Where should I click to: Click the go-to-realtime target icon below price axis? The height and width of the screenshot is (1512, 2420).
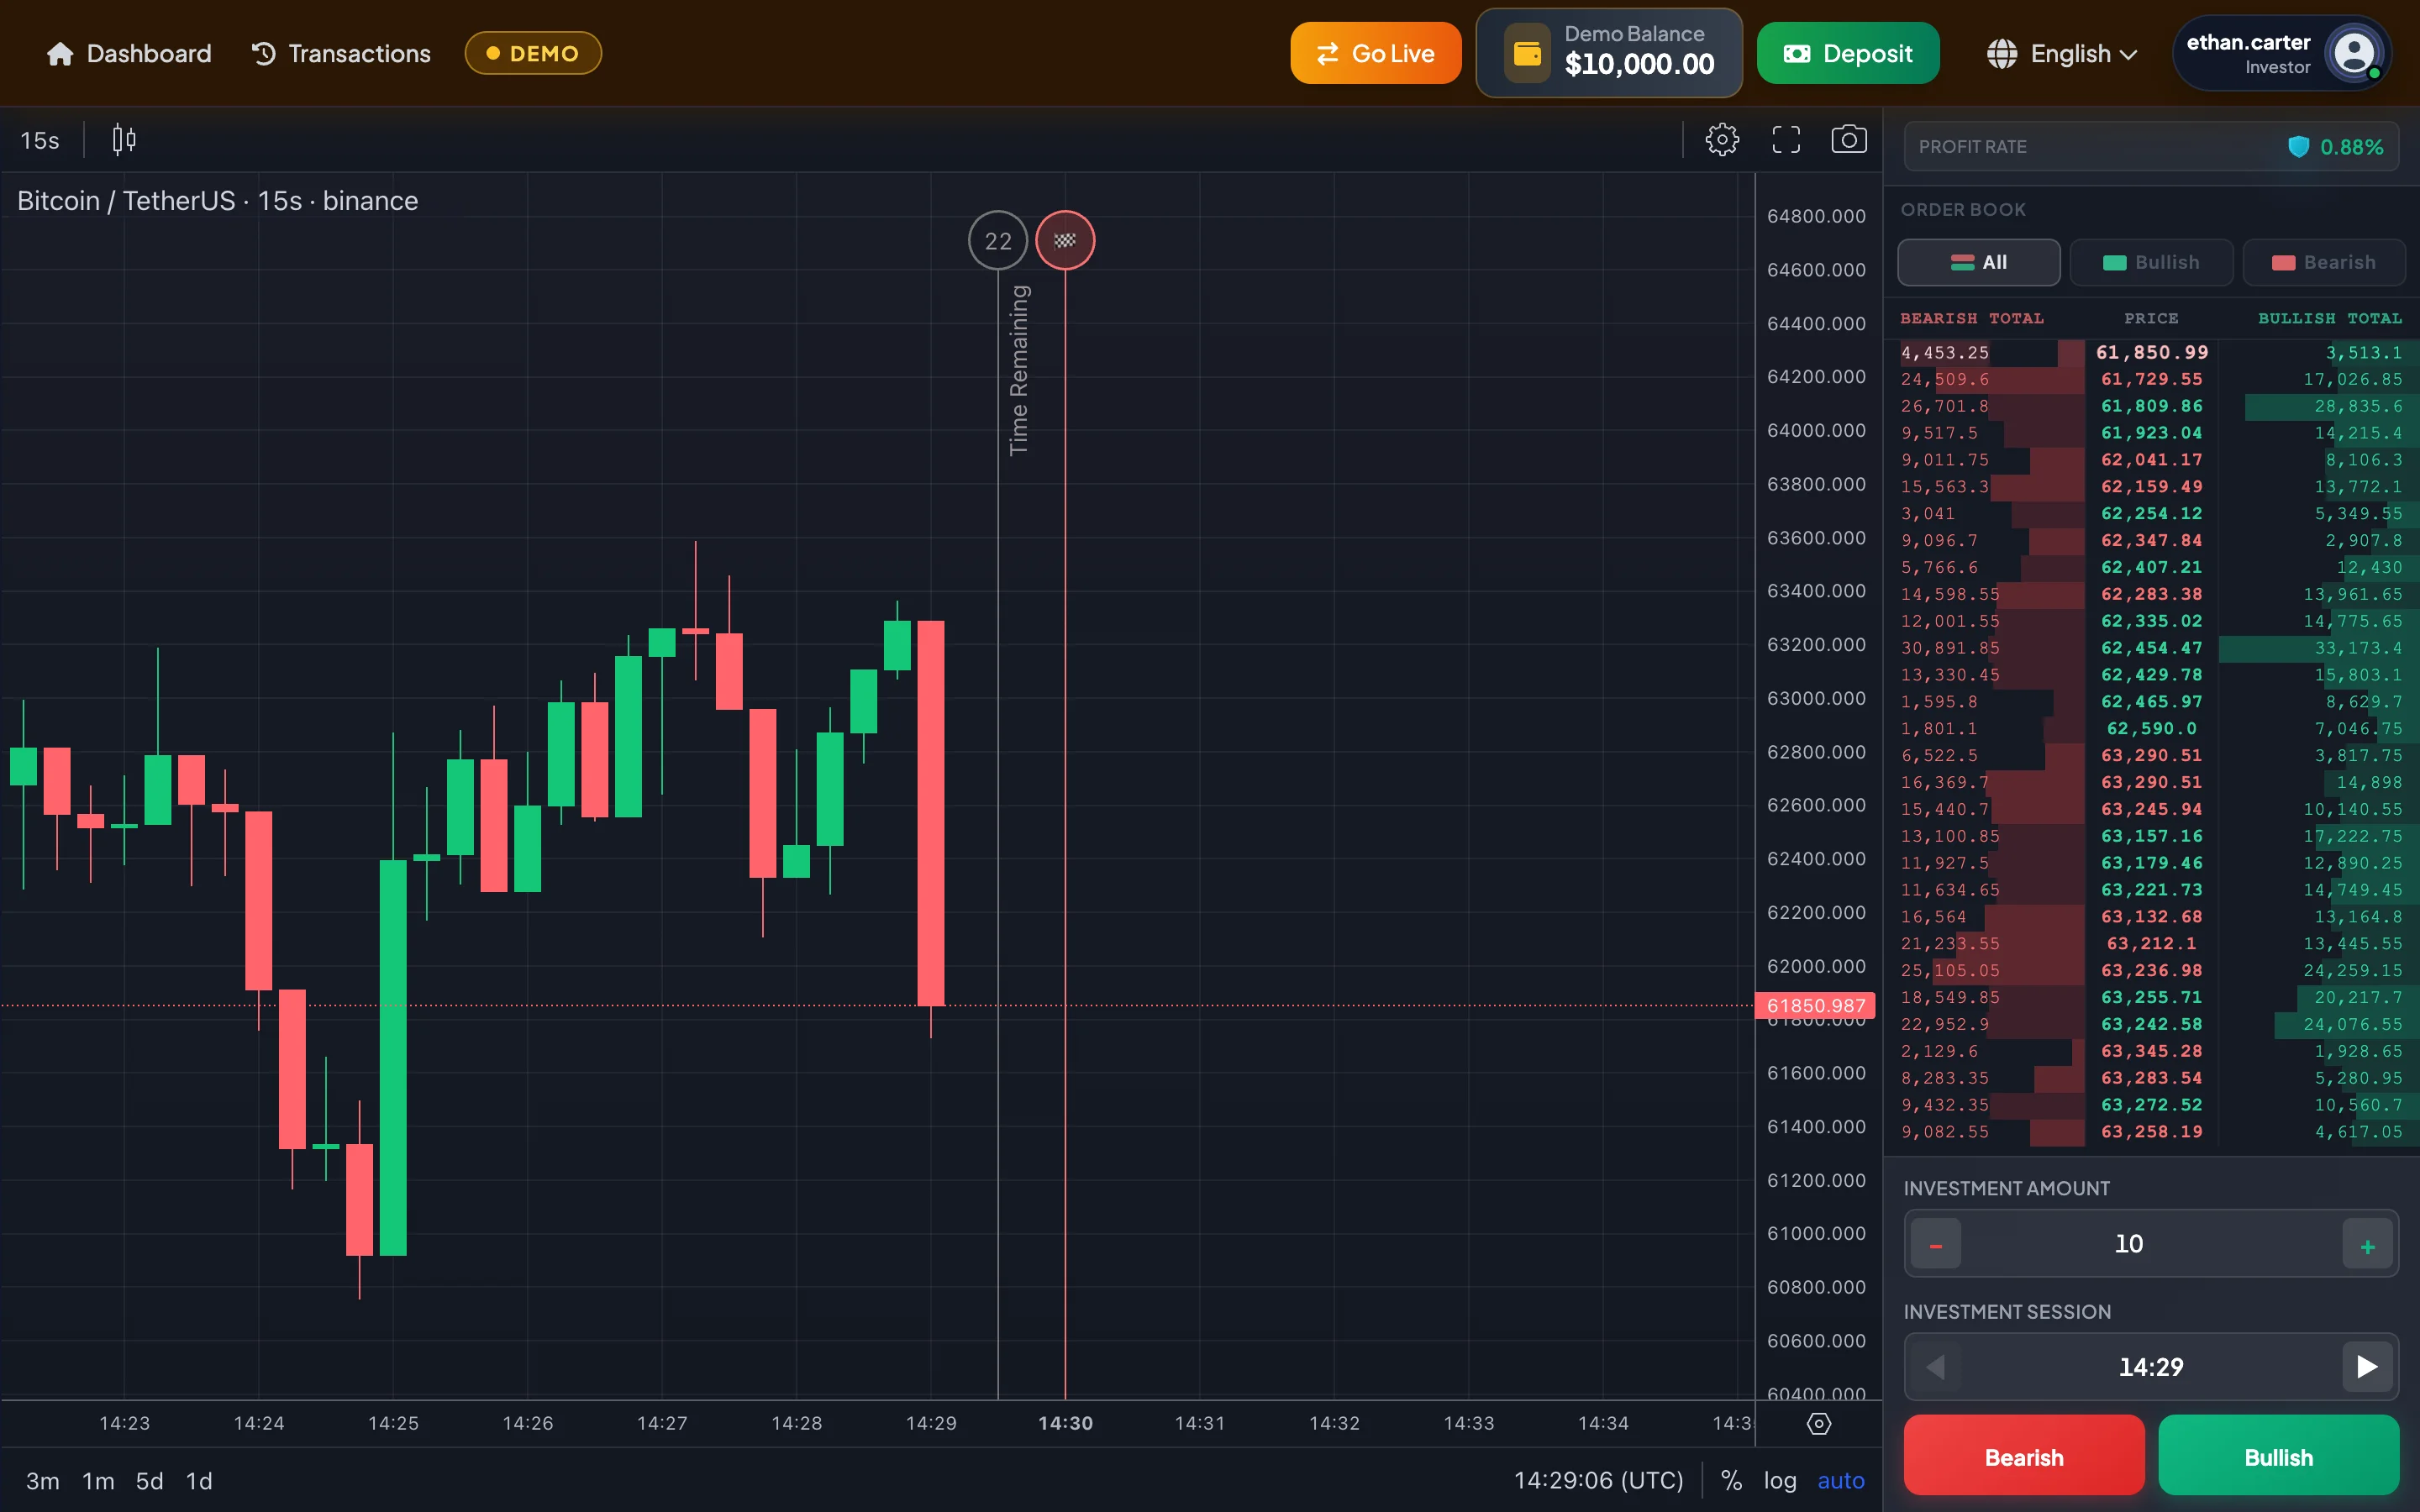[1819, 1424]
